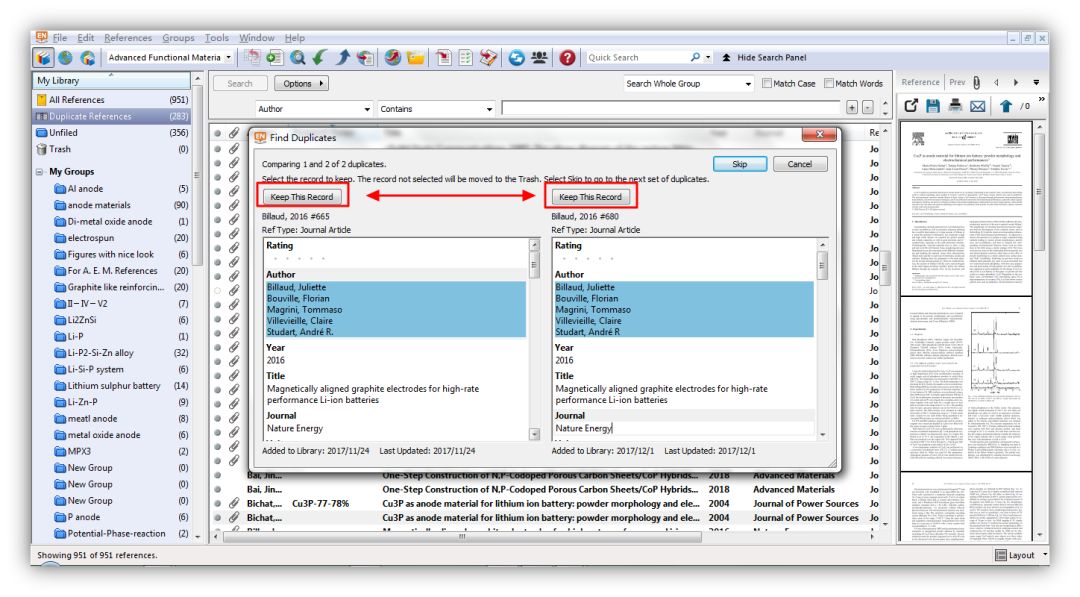Image resolution: width=1080 pixels, height=597 pixels.
Task: Click the paperclip attachment tab icon
Action: click(x=976, y=83)
